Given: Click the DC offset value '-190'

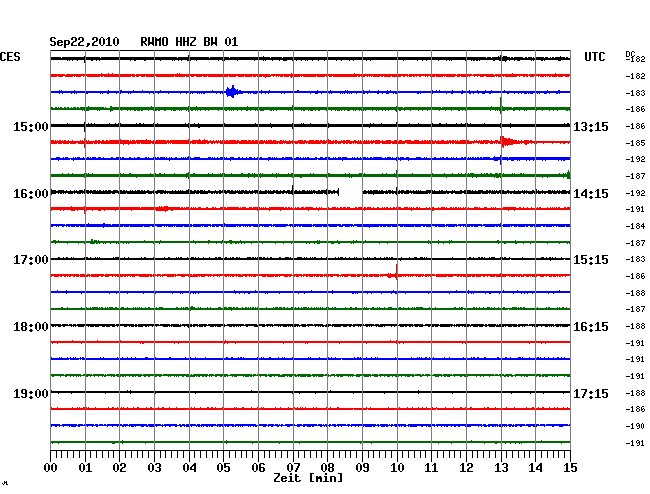Looking at the screenshot, I should click(635, 426).
